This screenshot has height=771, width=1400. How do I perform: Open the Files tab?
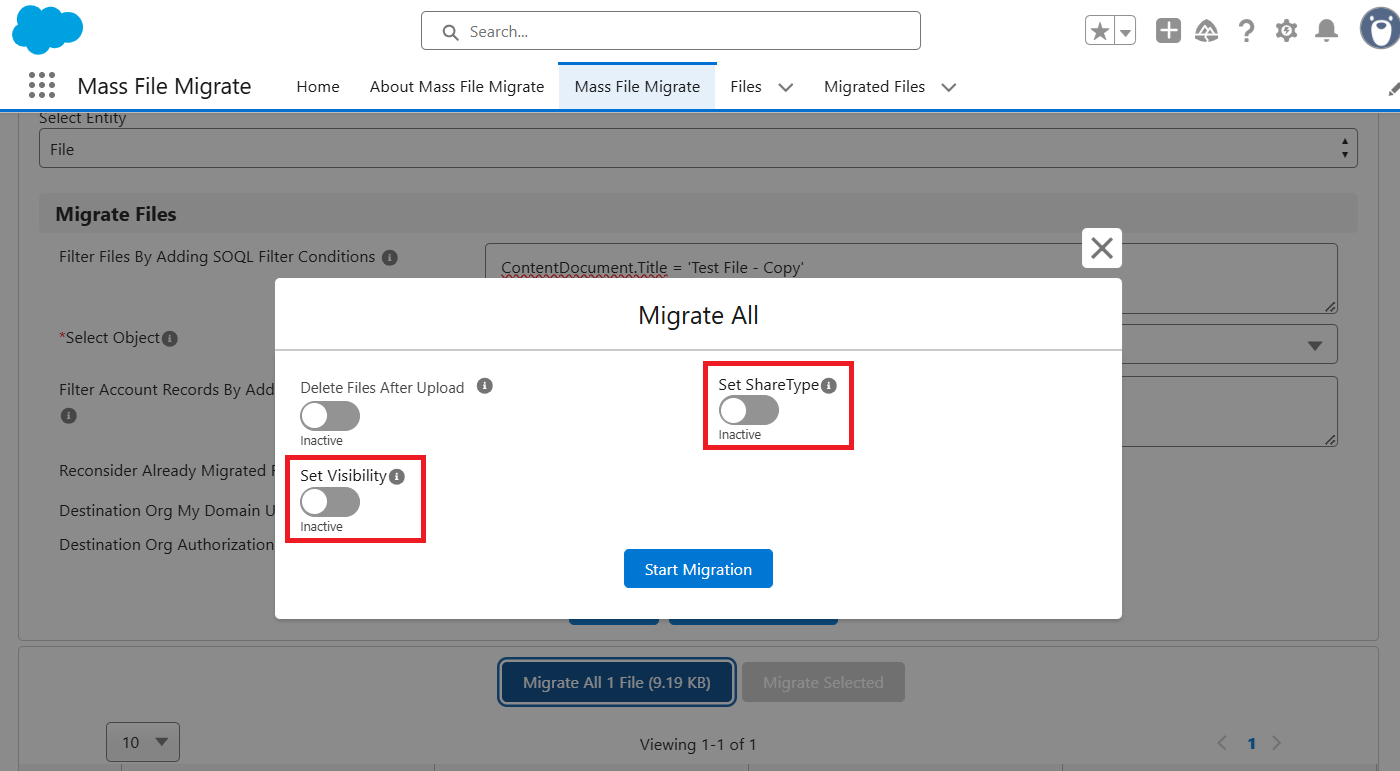(x=746, y=87)
